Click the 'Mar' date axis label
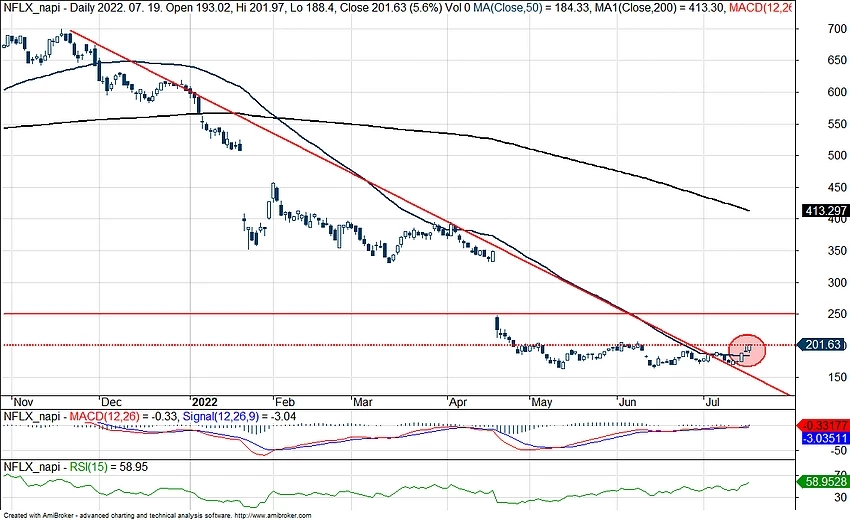The height and width of the screenshot is (520, 850). (363, 402)
